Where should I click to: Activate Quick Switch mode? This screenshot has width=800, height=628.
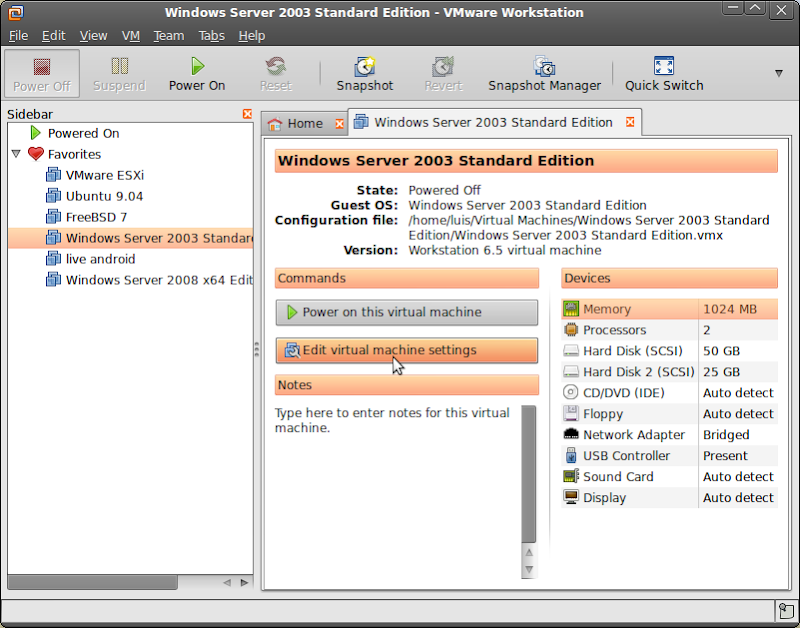[x=664, y=73]
